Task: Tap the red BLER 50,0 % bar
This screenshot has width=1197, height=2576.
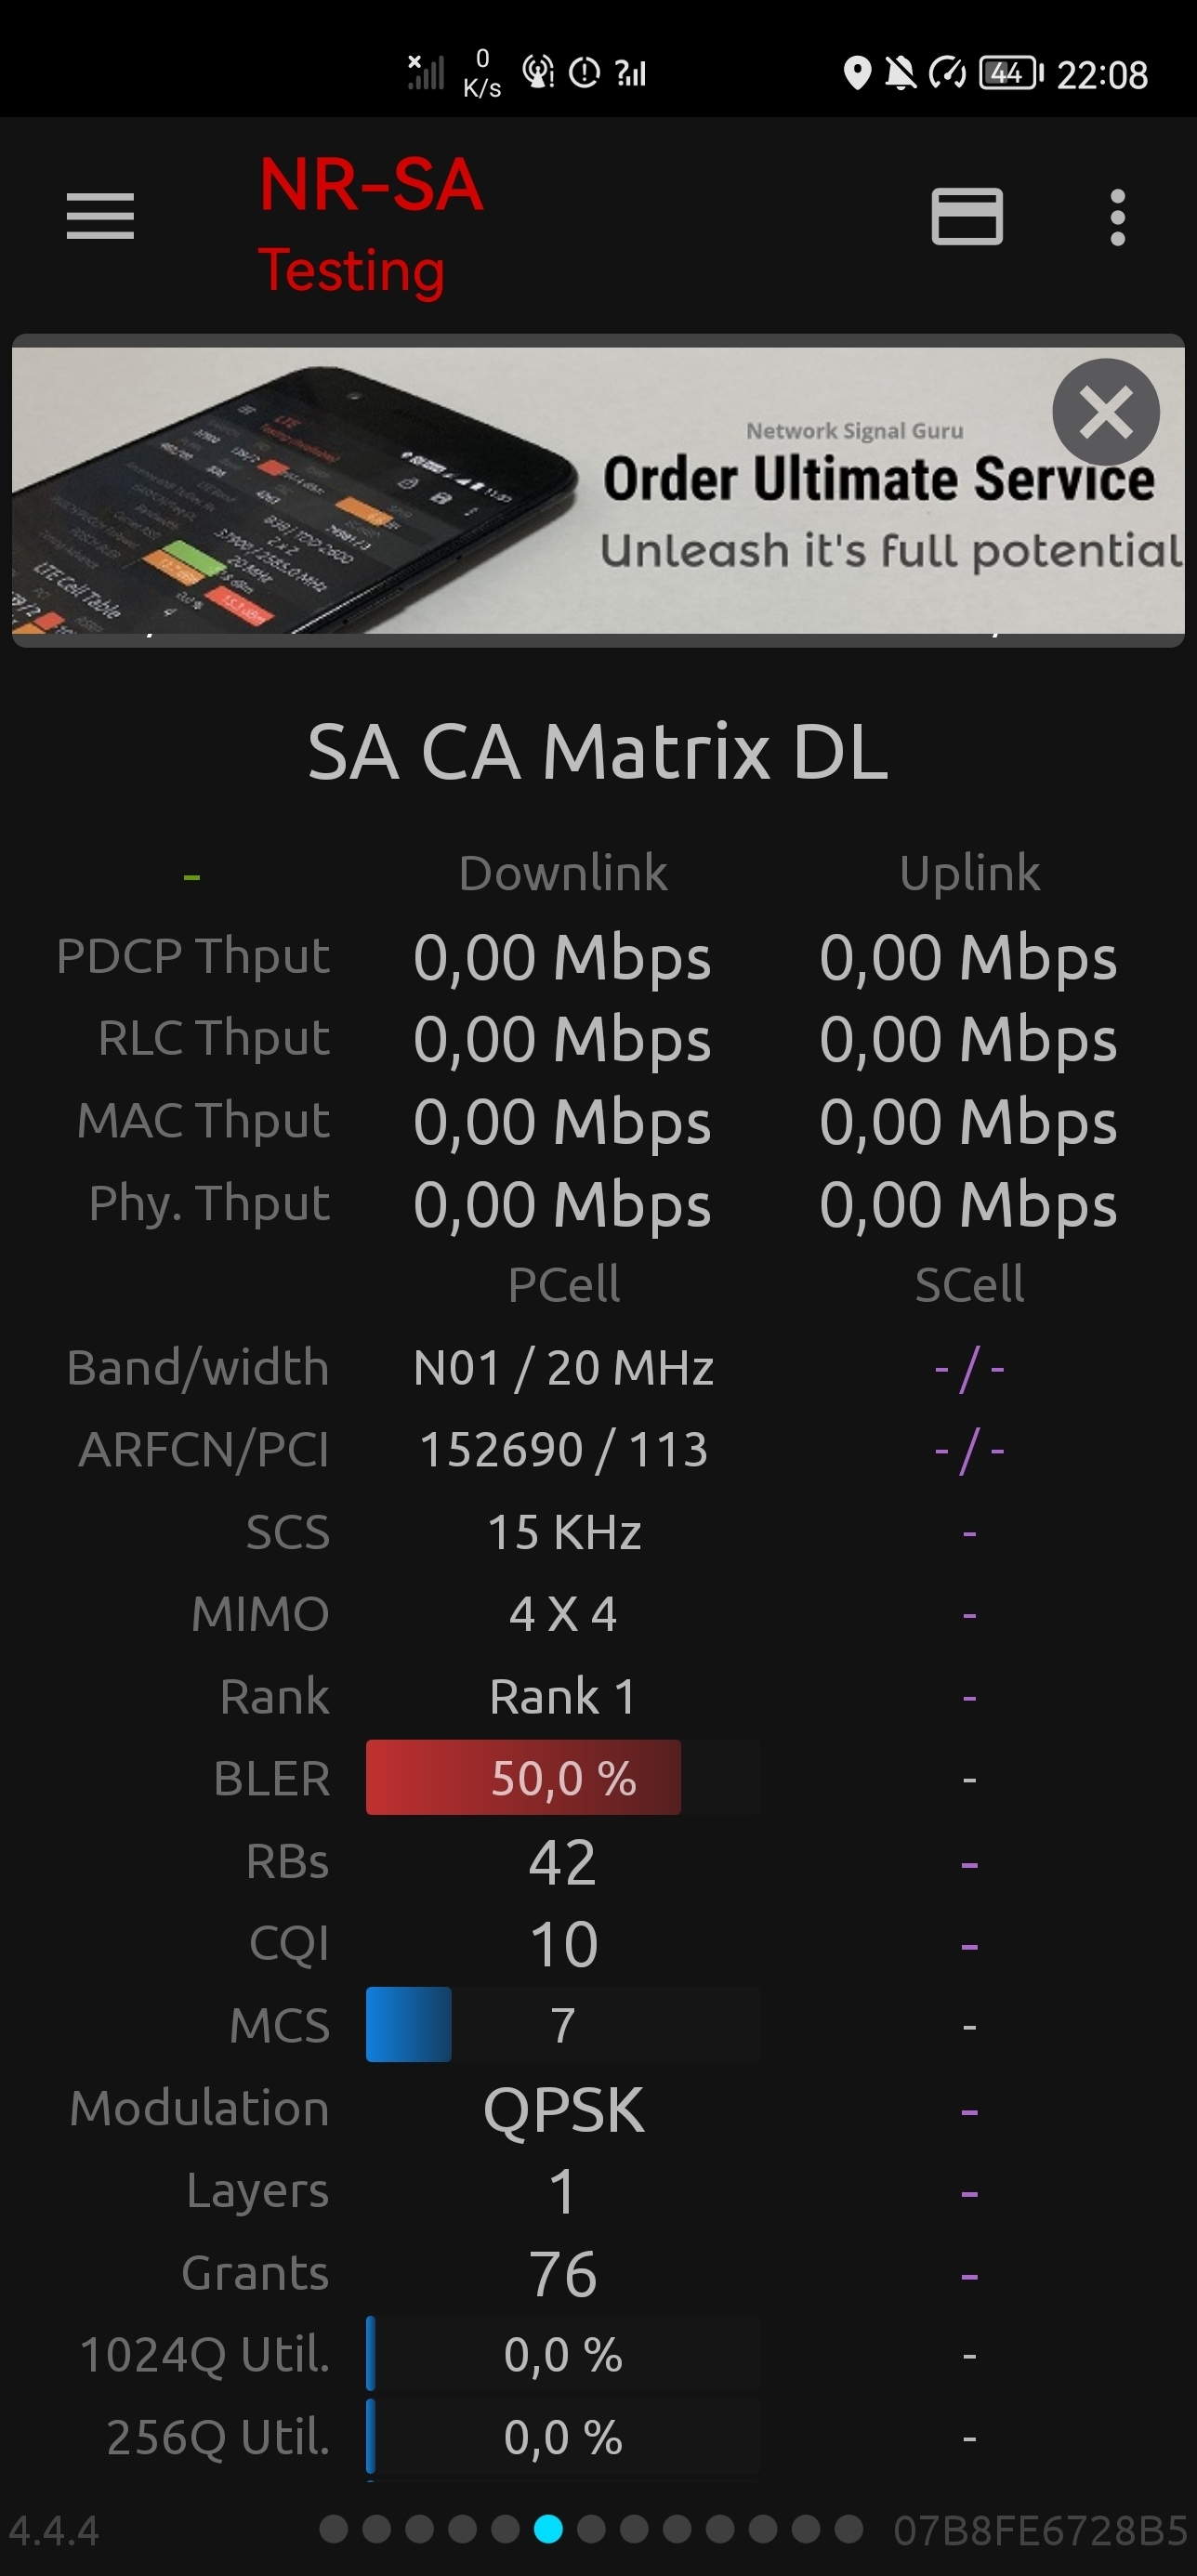Action: (x=523, y=1777)
